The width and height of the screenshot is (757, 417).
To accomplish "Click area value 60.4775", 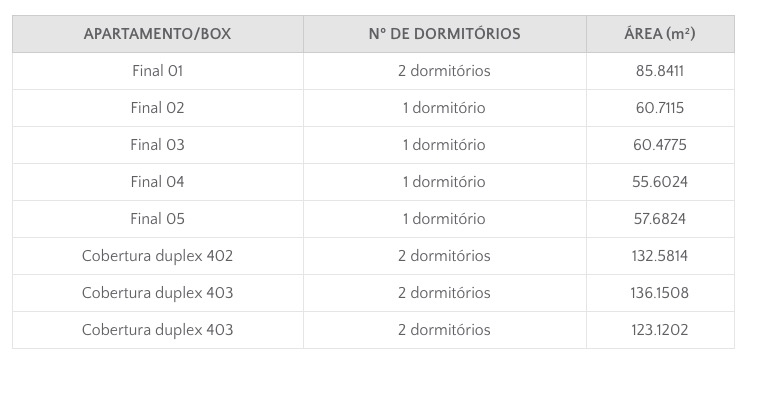I will pos(659,145).
